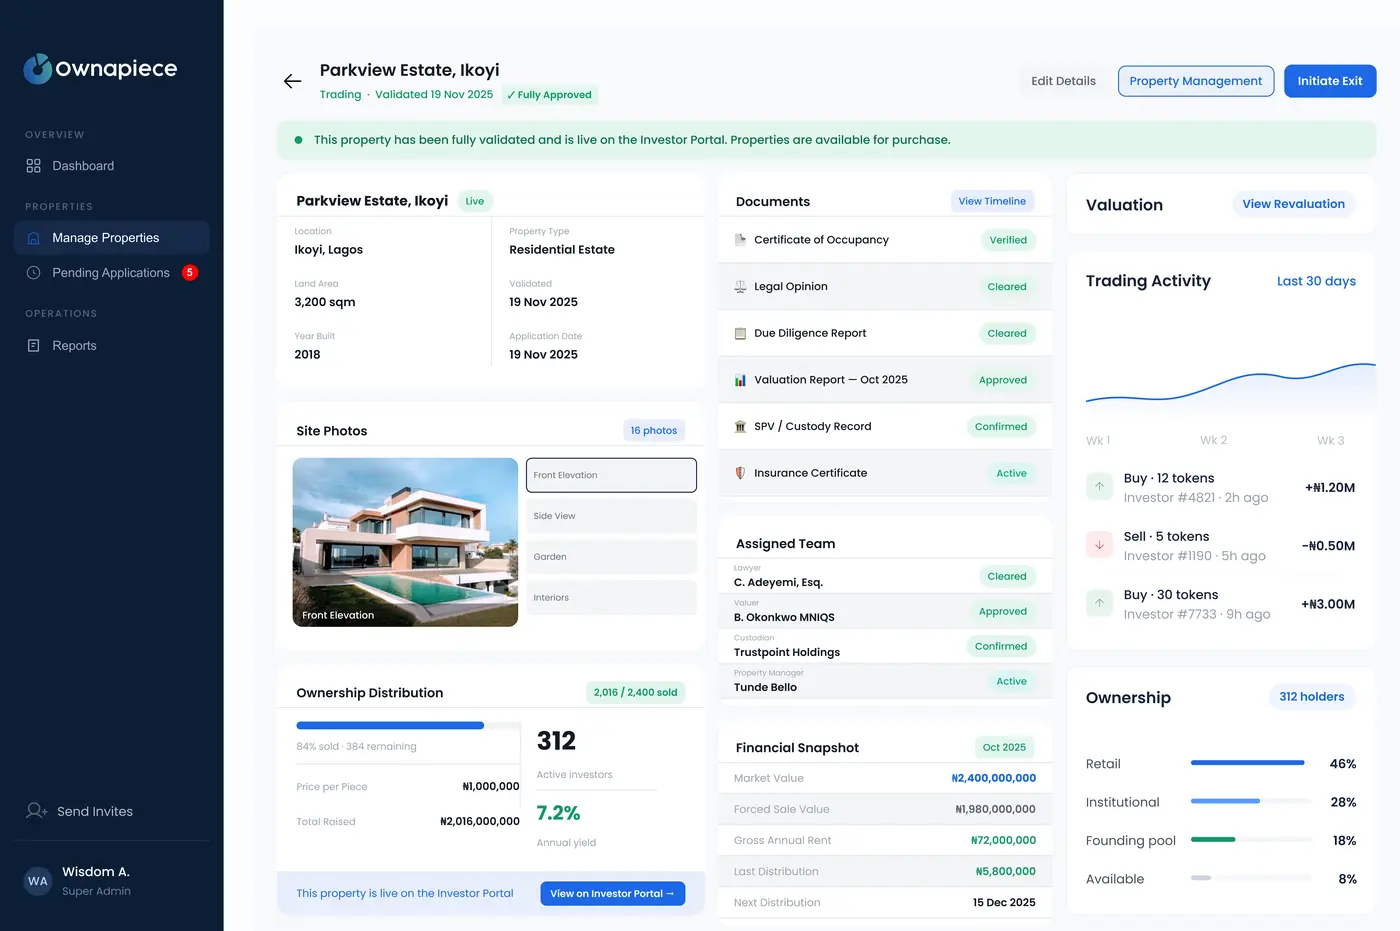Click the Due Diligence Report icon
1400x931 pixels.
741,334
